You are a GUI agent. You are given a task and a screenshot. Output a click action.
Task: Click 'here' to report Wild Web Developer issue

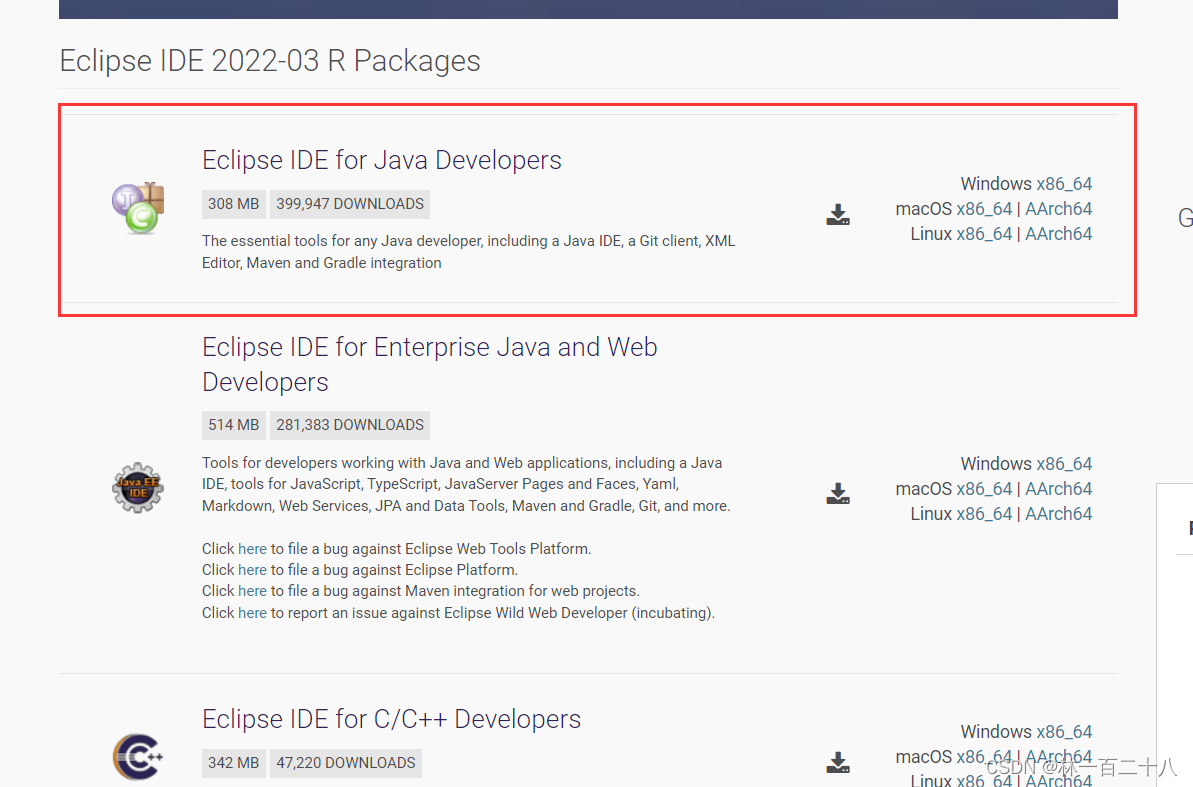pos(252,613)
